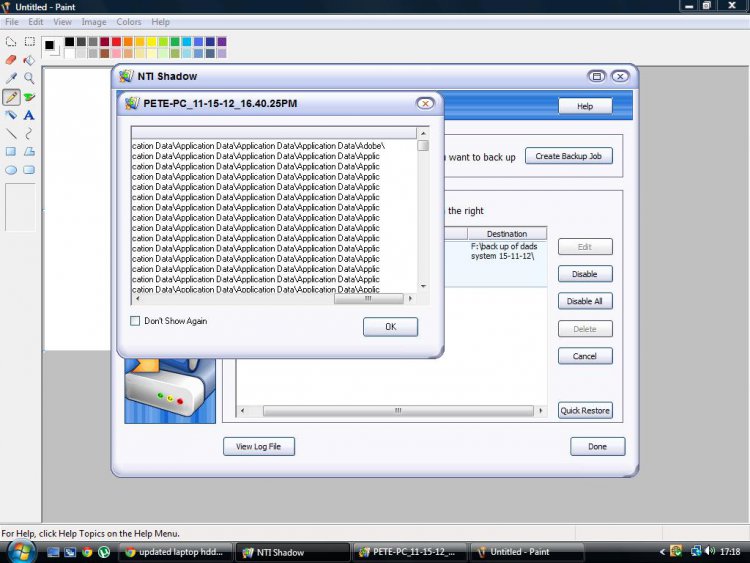The height and width of the screenshot is (563, 750).
Task: Click the Show Desktop quick launch icon
Action: [53, 552]
